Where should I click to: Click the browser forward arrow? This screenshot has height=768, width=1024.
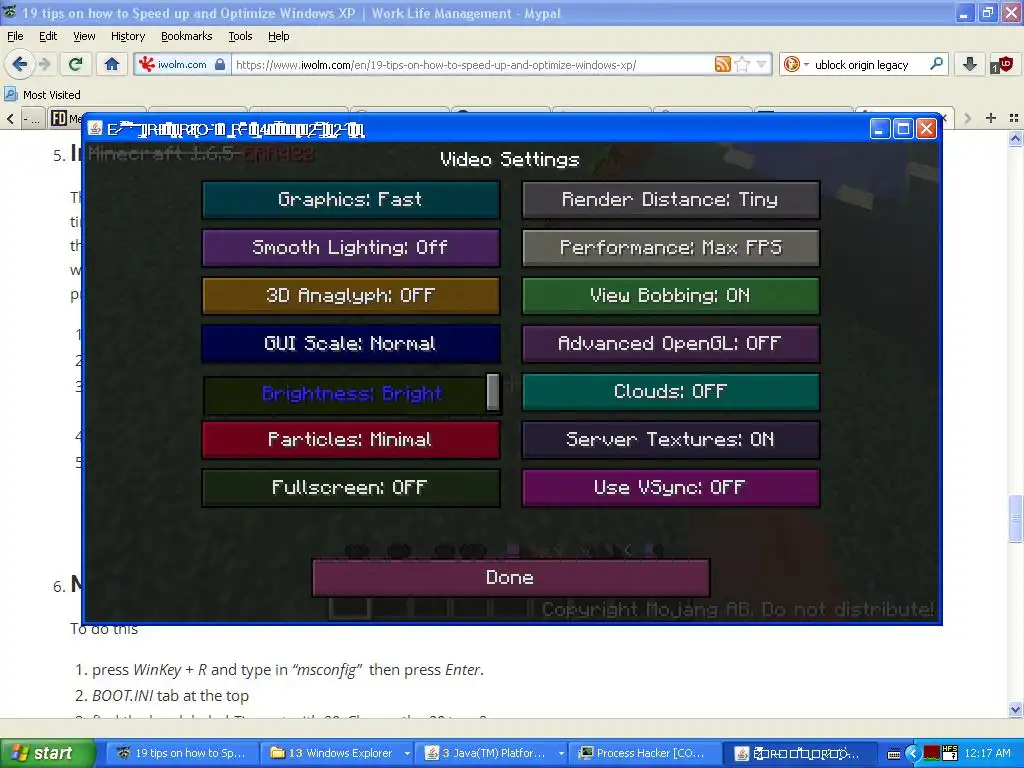pyautogui.click(x=44, y=64)
